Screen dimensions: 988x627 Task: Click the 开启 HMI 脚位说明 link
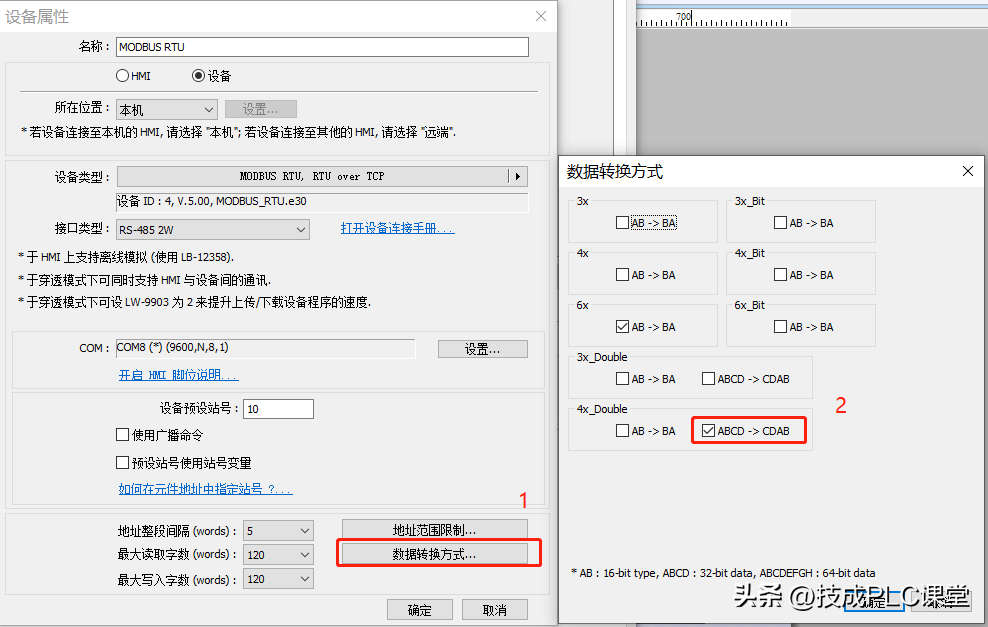coord(178,376)
